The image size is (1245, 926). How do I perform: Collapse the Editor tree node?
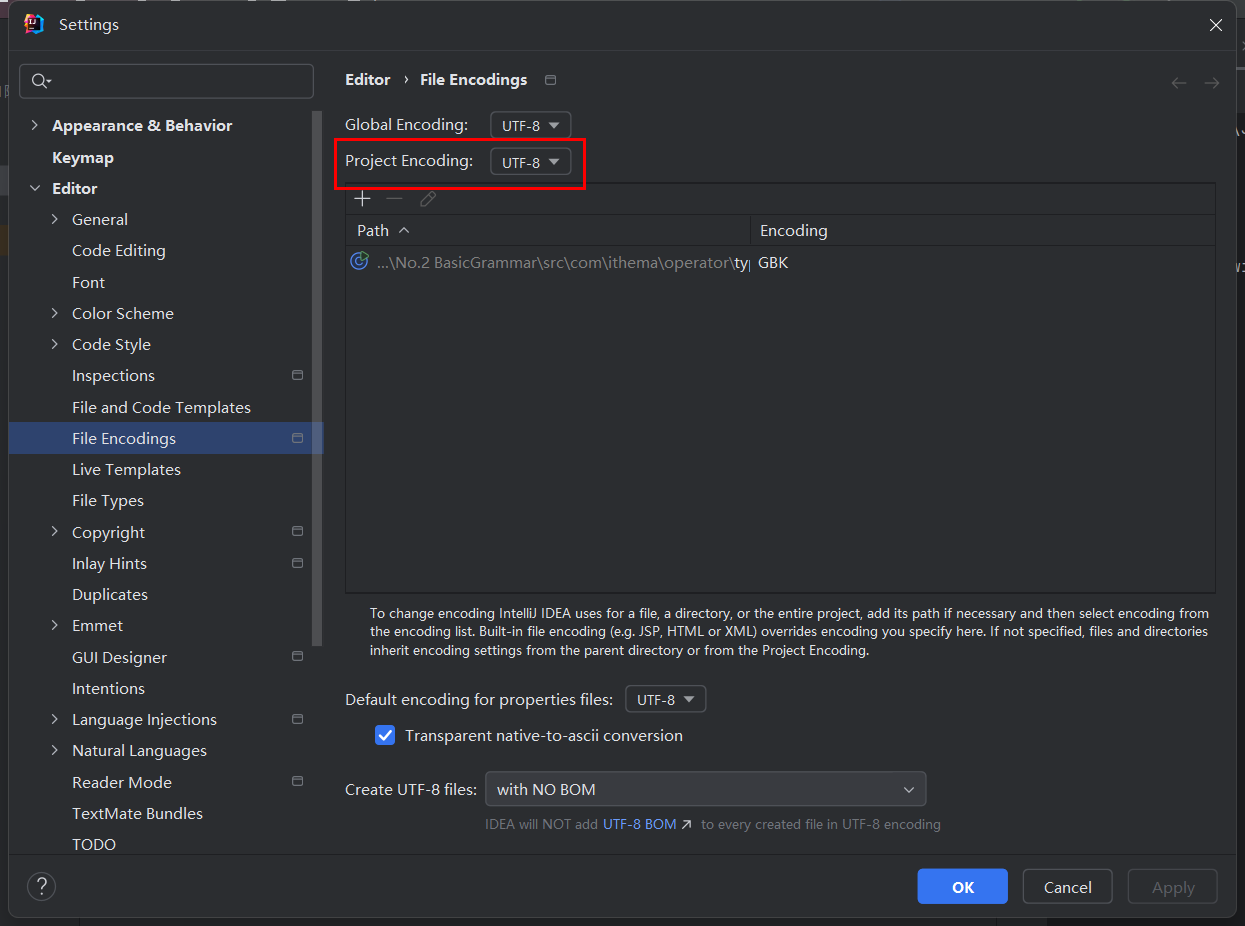[x=35, y=188]
